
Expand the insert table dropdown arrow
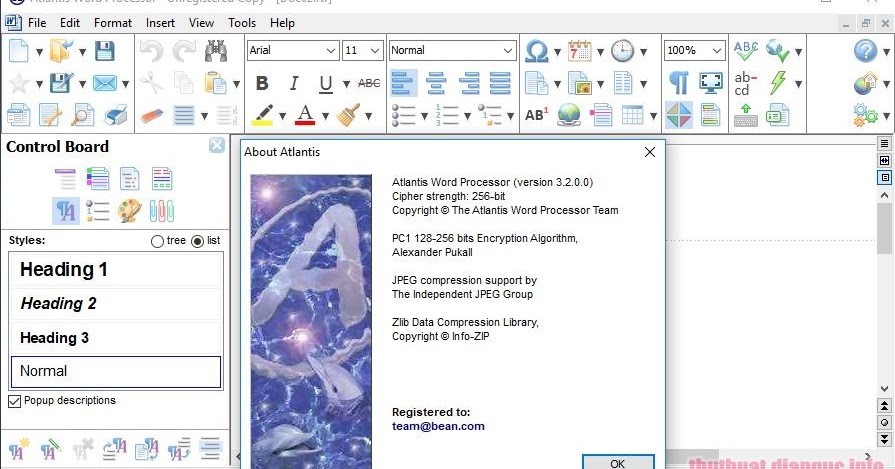(x=653, y=116)
